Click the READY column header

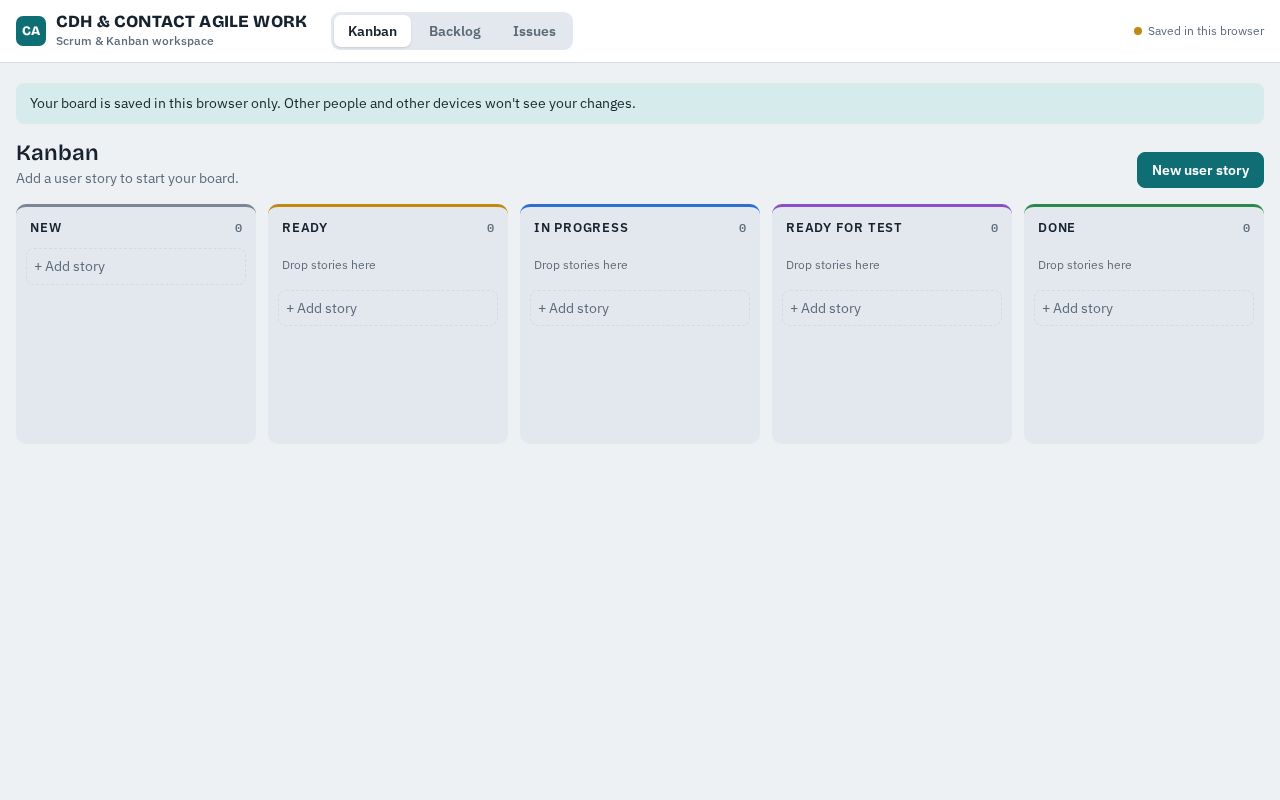tap(305, 228)
